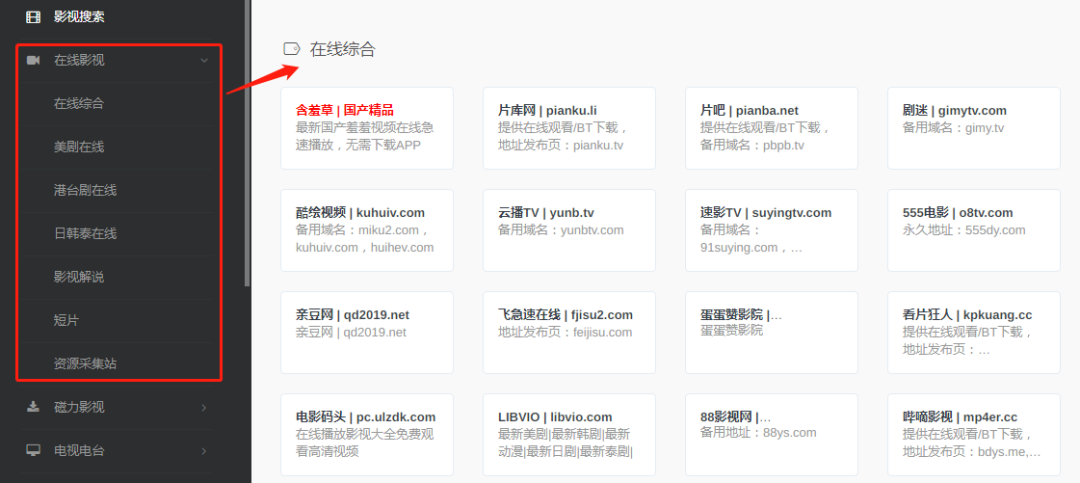Click the 在线综合 section heading text

click(x=343, y=49)
